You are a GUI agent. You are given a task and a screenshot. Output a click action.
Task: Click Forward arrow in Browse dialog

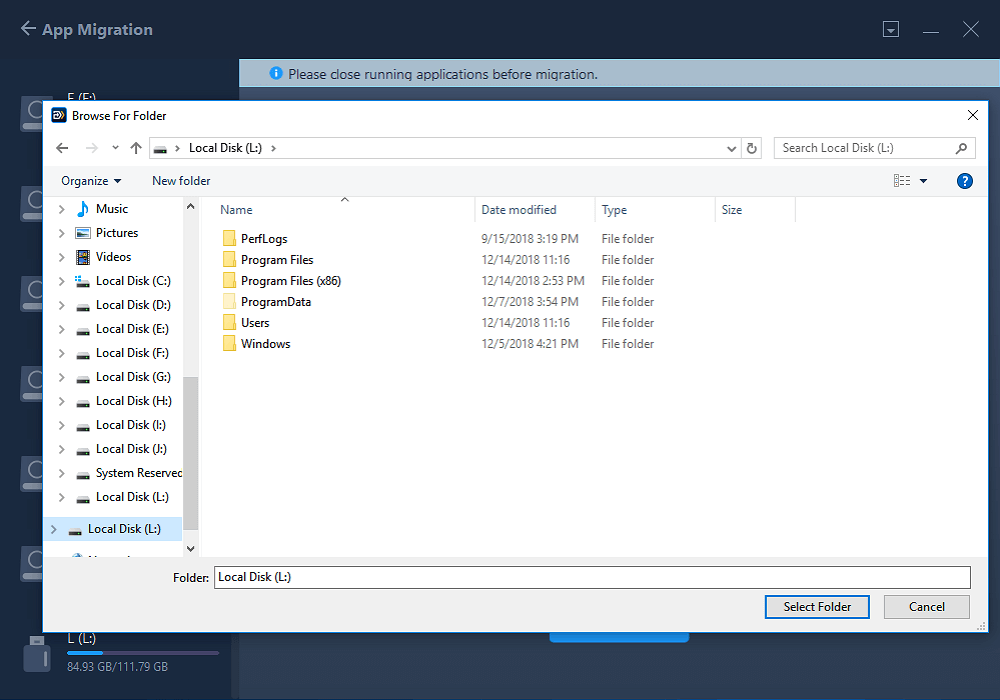[x=92, y=148]
